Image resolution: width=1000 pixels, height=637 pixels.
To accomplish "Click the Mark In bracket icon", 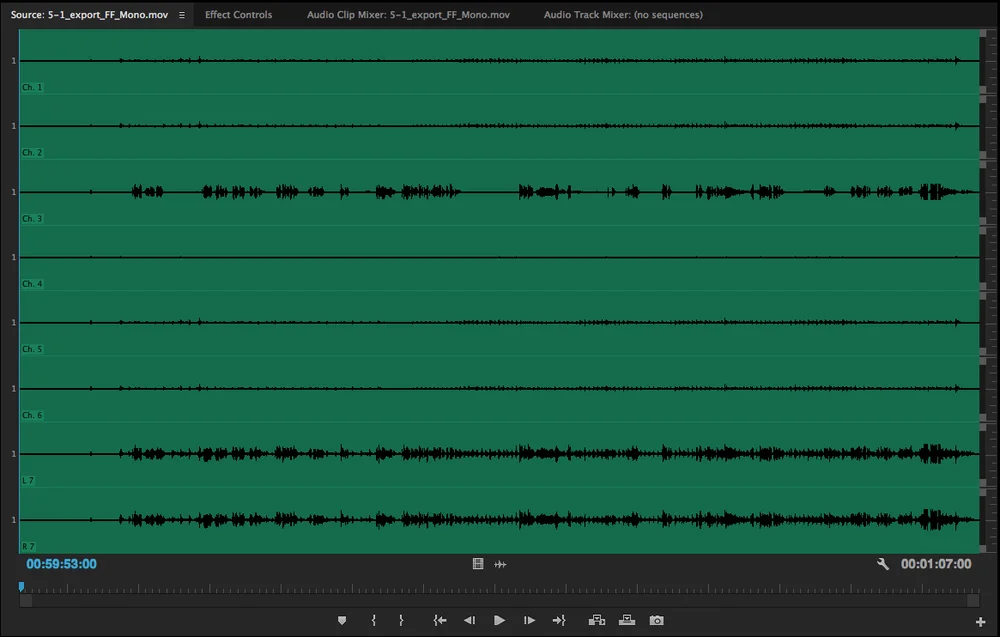I will (374, 620).
